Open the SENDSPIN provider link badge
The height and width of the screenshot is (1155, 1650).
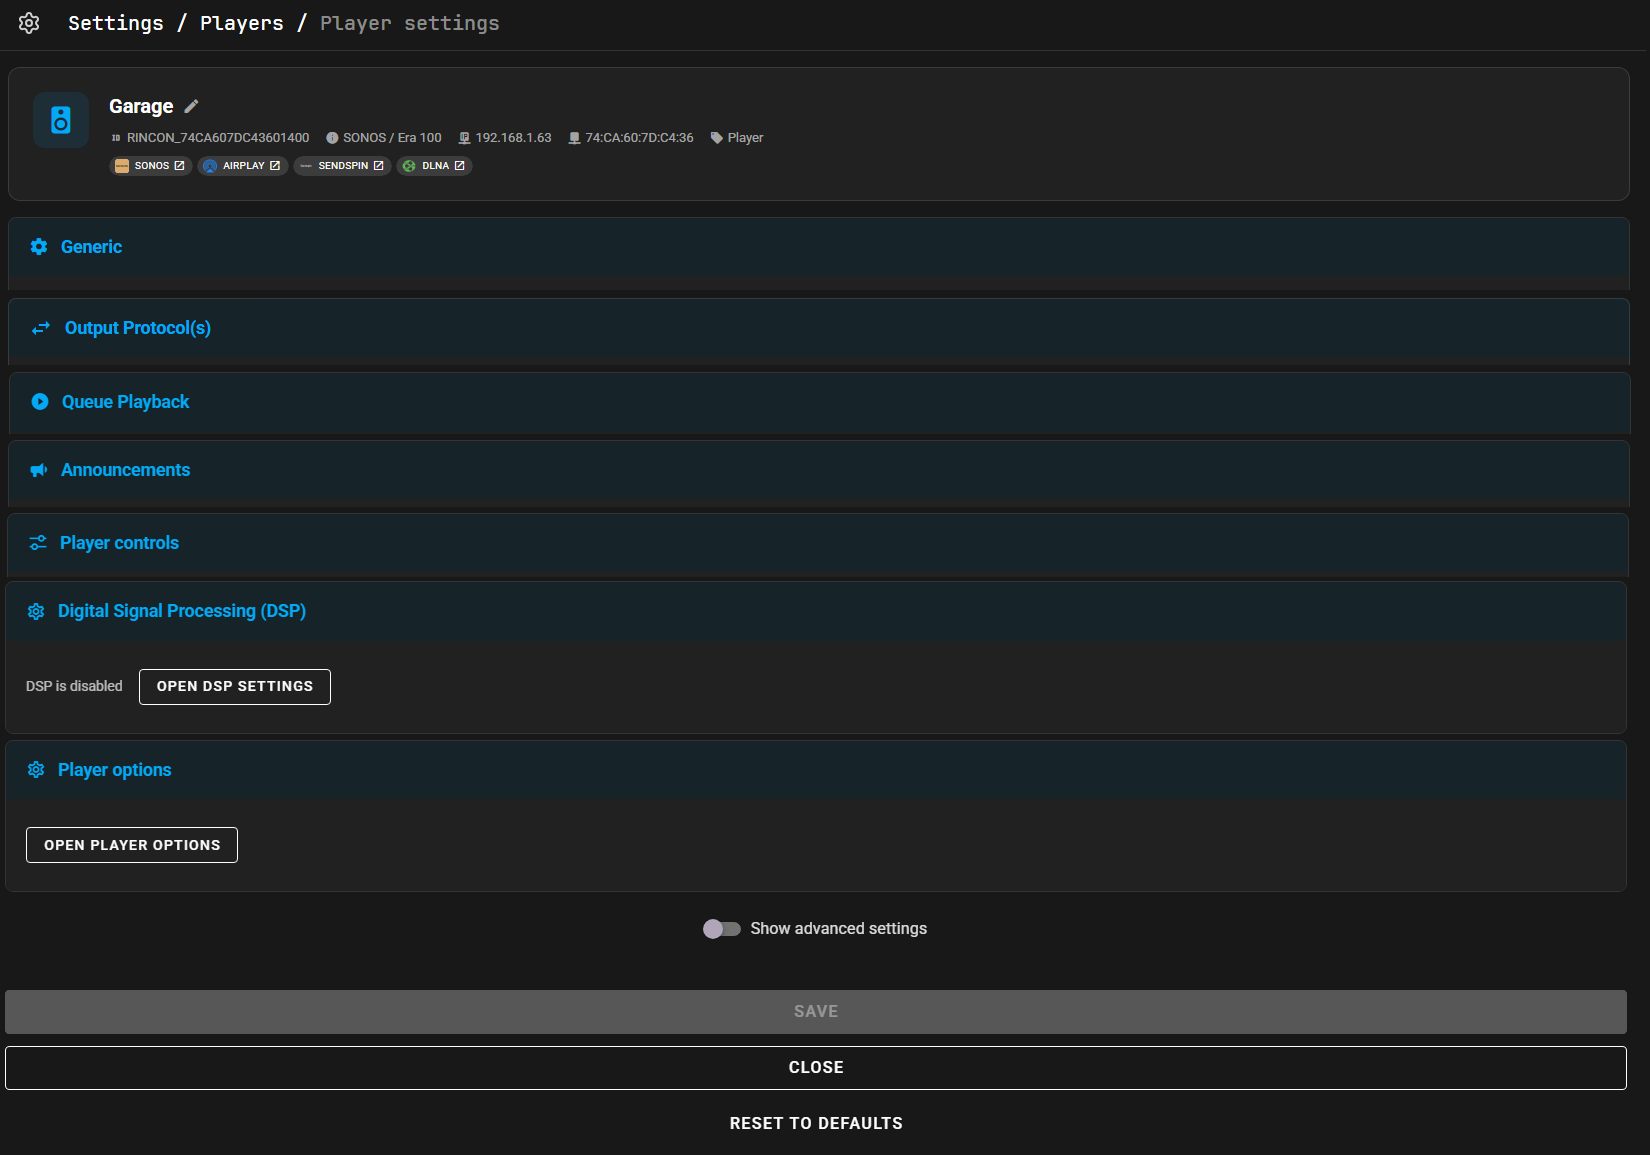342,166
